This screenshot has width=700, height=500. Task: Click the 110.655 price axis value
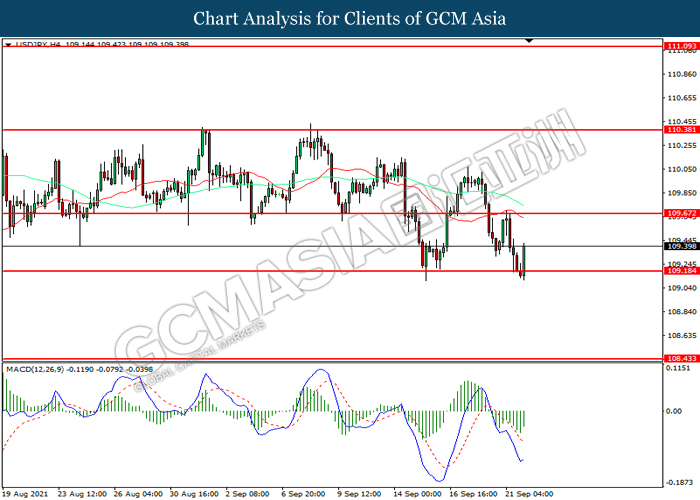[x=682, y=98]
